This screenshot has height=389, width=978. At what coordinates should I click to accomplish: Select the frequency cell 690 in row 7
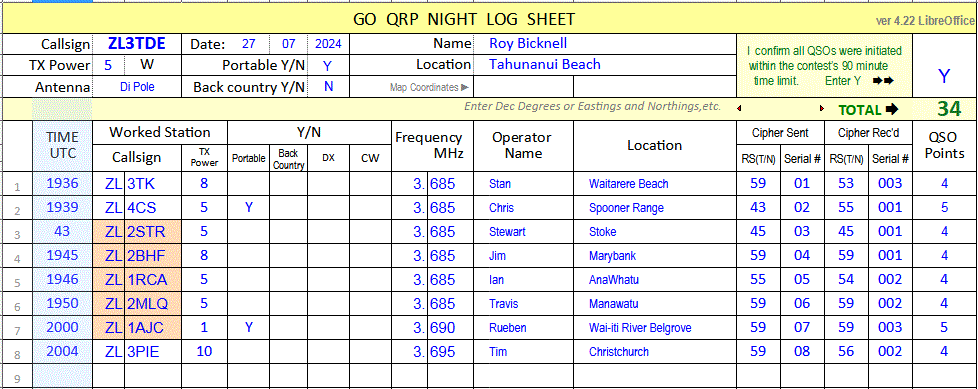pos(450,327)
